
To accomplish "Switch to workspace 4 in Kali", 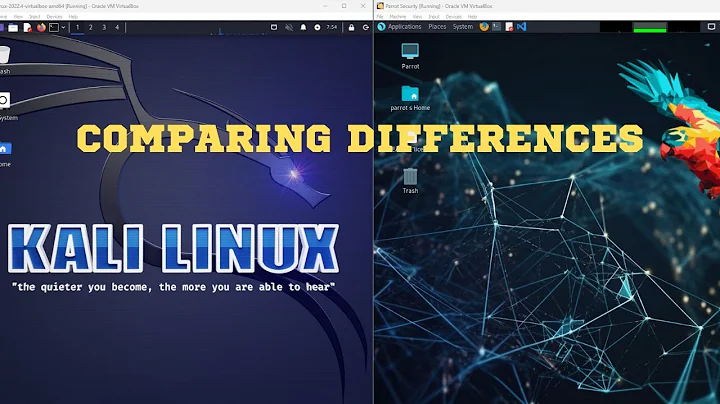I will 117,28.
